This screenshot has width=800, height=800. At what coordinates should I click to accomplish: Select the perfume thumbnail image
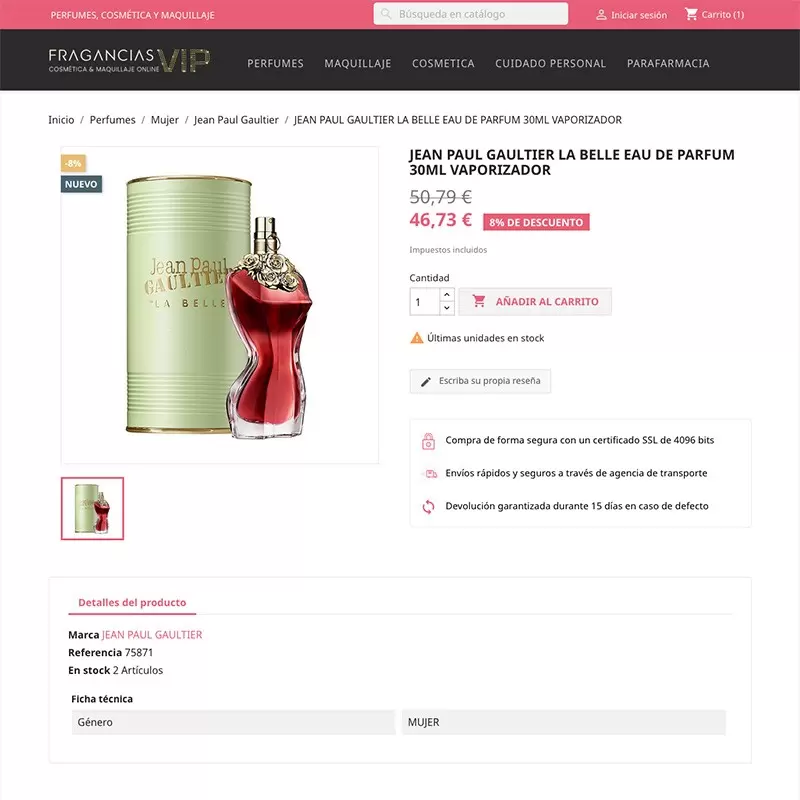92,508
